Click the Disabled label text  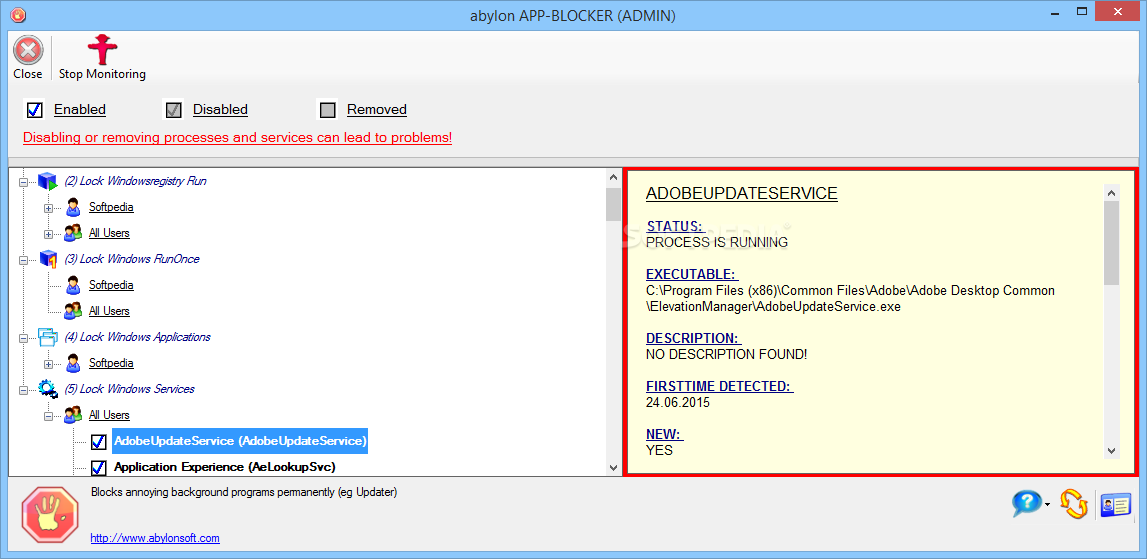[220, 110]
